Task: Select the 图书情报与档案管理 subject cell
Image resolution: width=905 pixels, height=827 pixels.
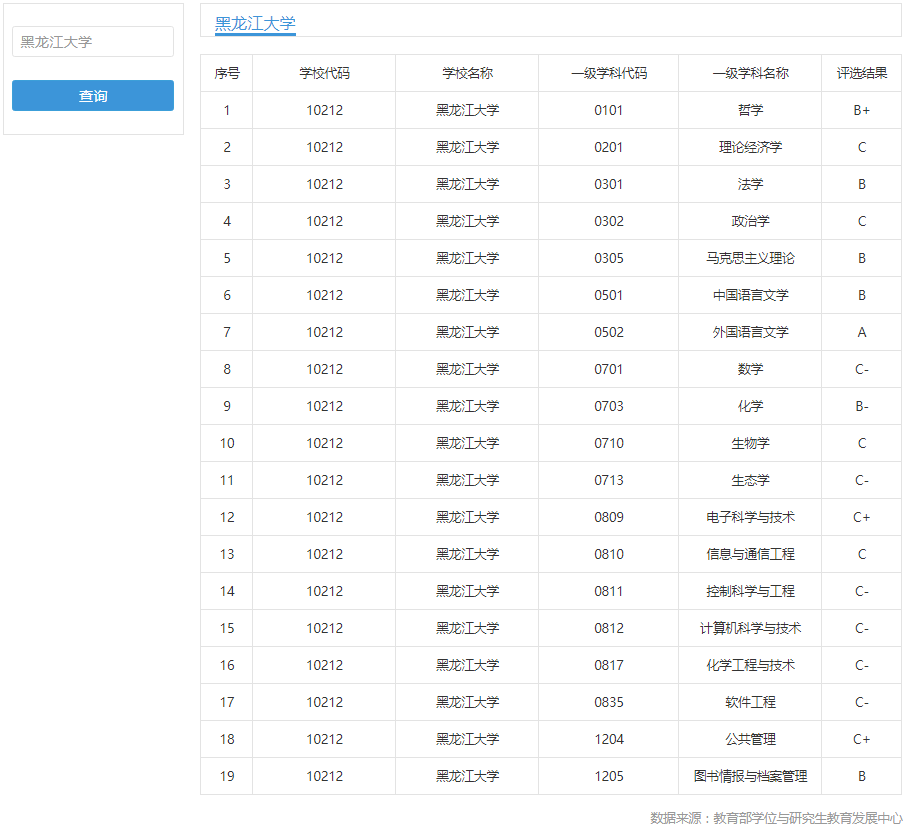Action: tap(750, 776)
